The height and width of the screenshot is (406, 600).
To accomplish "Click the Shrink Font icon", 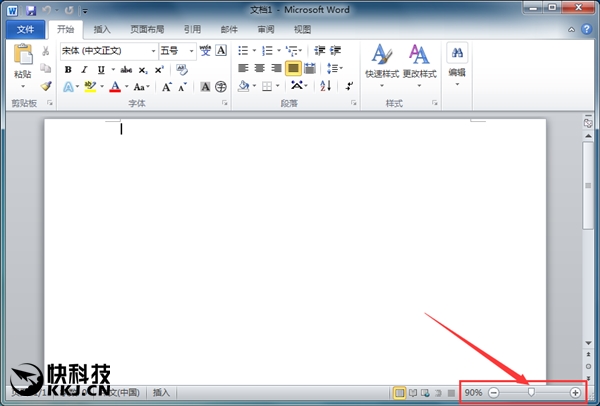I will 183,87.
